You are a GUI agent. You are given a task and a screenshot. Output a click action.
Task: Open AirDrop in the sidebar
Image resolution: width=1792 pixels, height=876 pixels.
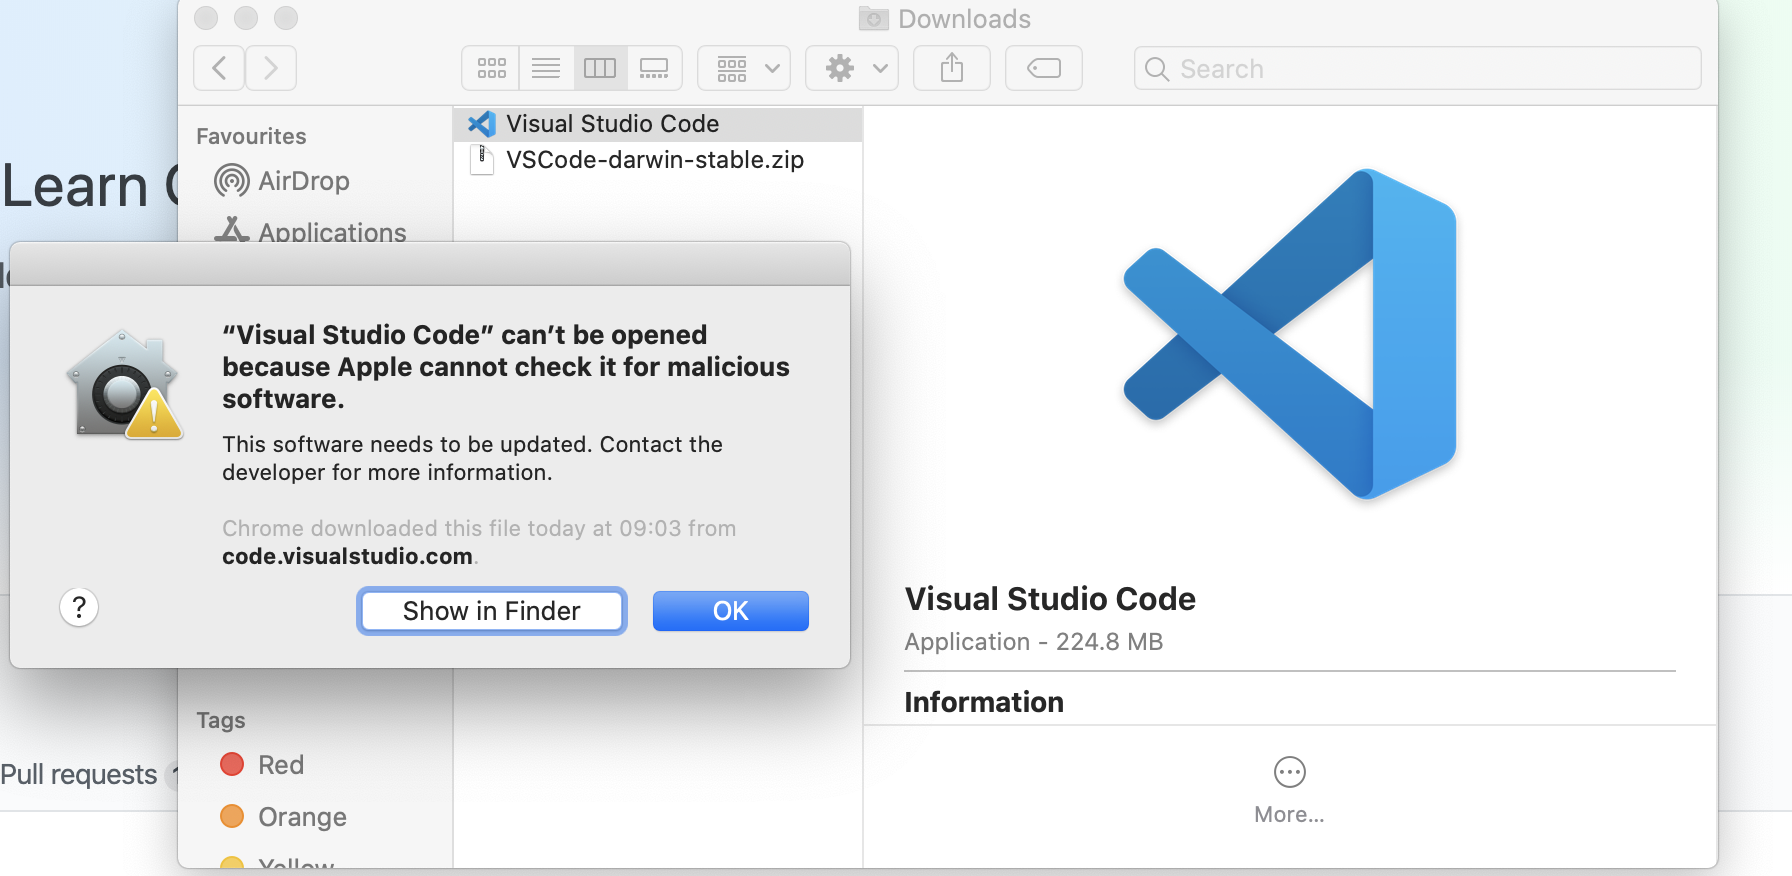pos(303,181)
